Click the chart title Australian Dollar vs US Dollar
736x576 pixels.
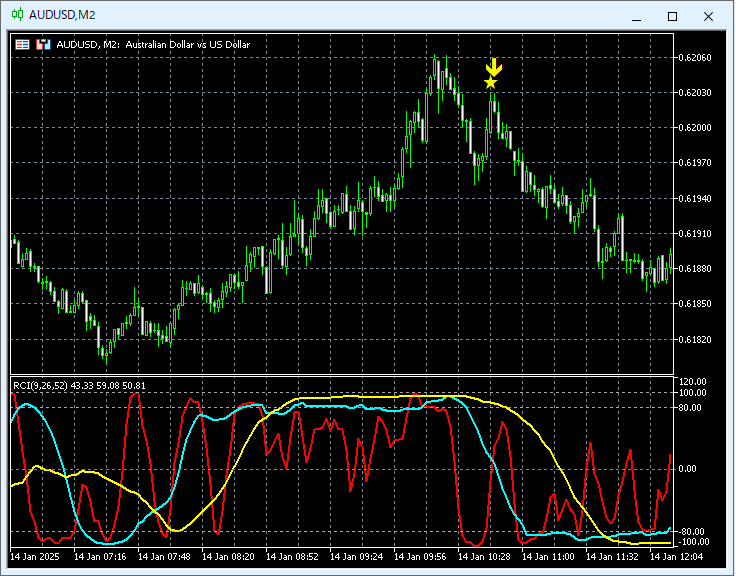pos(188,45)
